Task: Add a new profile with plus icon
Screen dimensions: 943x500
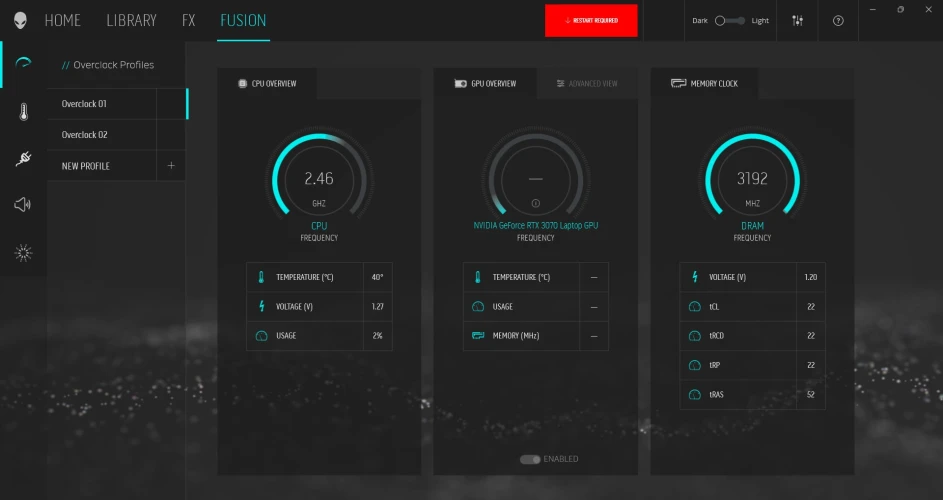Action: [171, 166]
